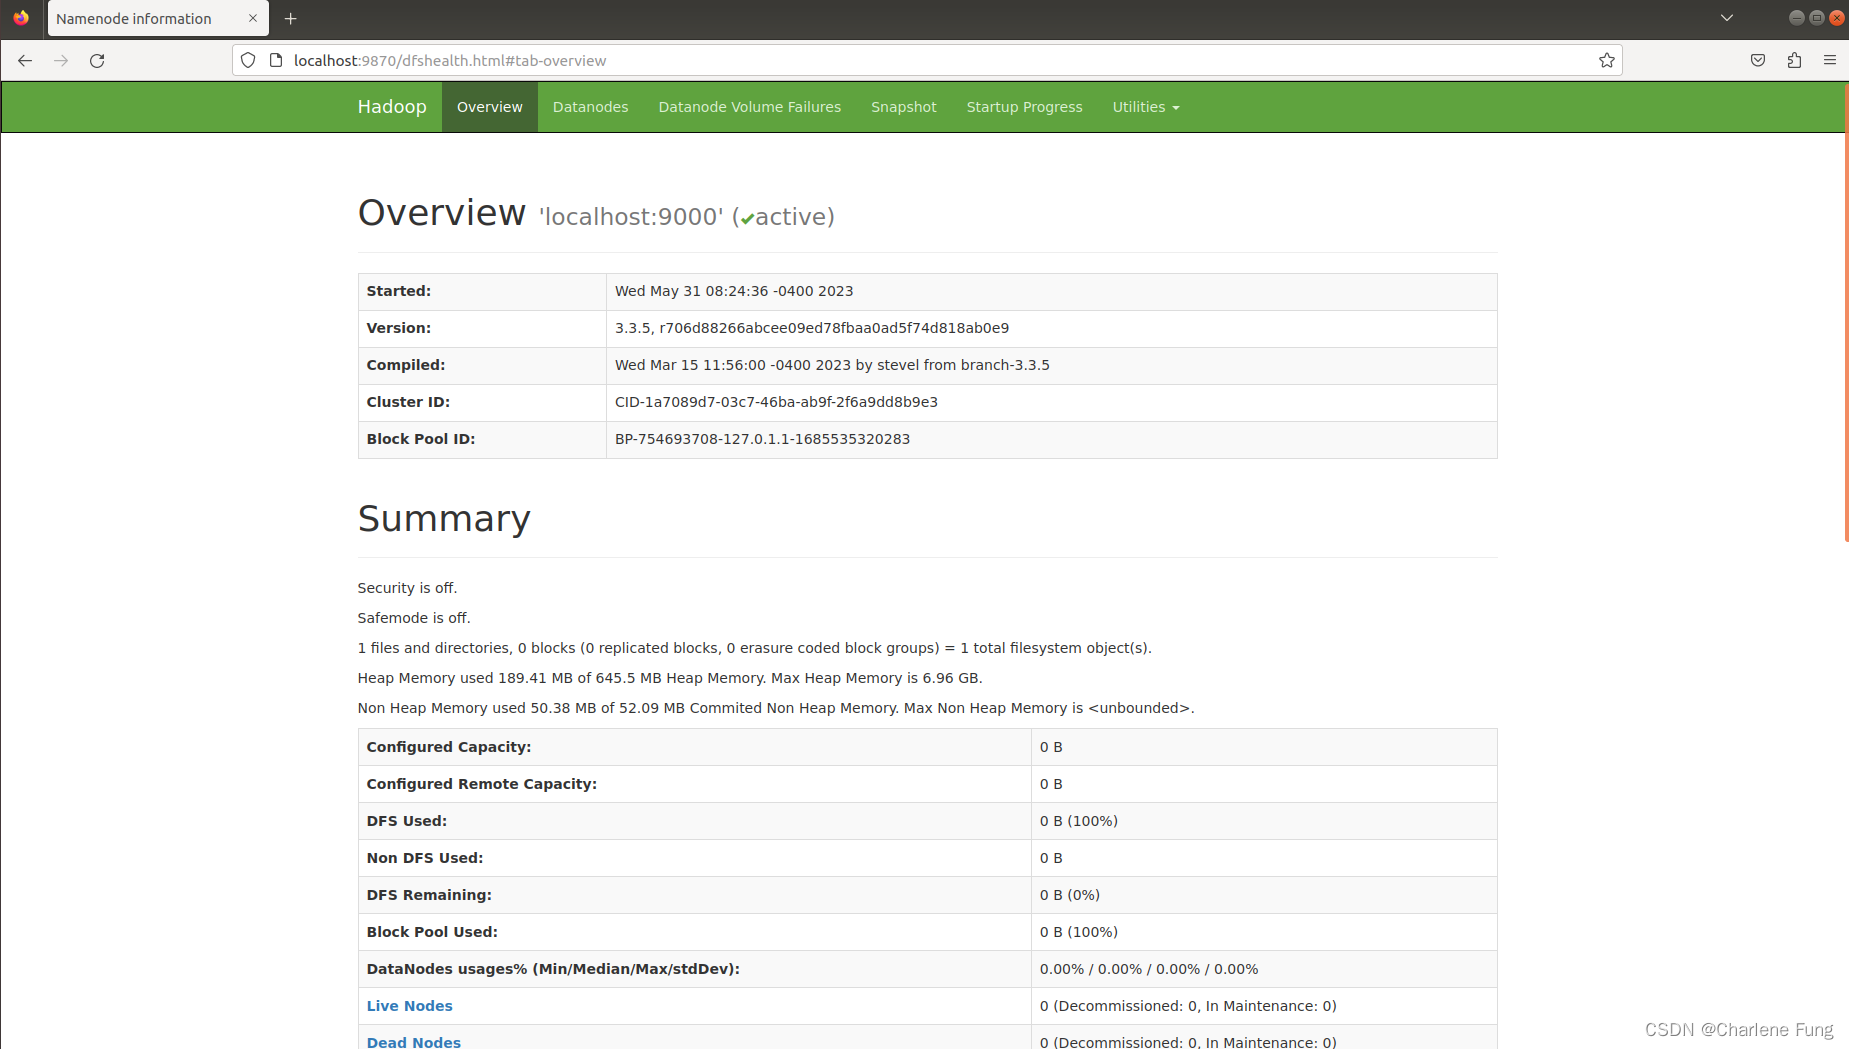Screen dimensions: 1849x1049
Task: Close the browser window
Action: click(x=1836, y=18)
